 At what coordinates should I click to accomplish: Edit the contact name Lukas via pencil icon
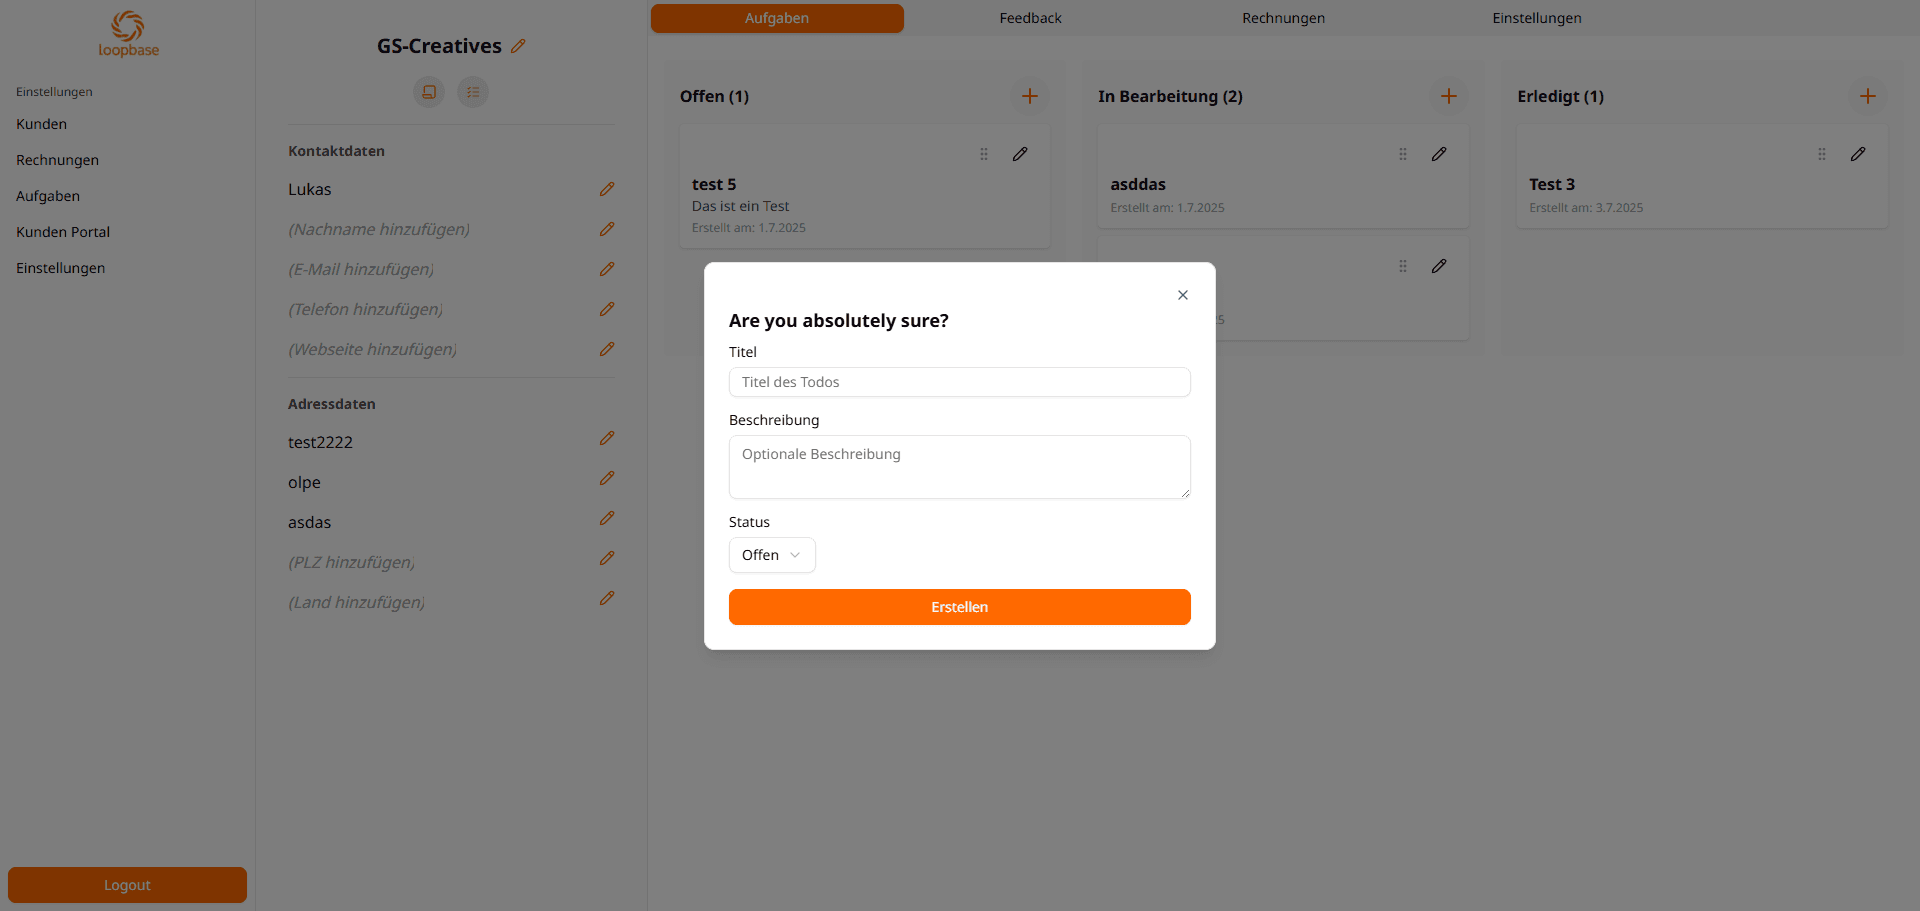(608, 189)
